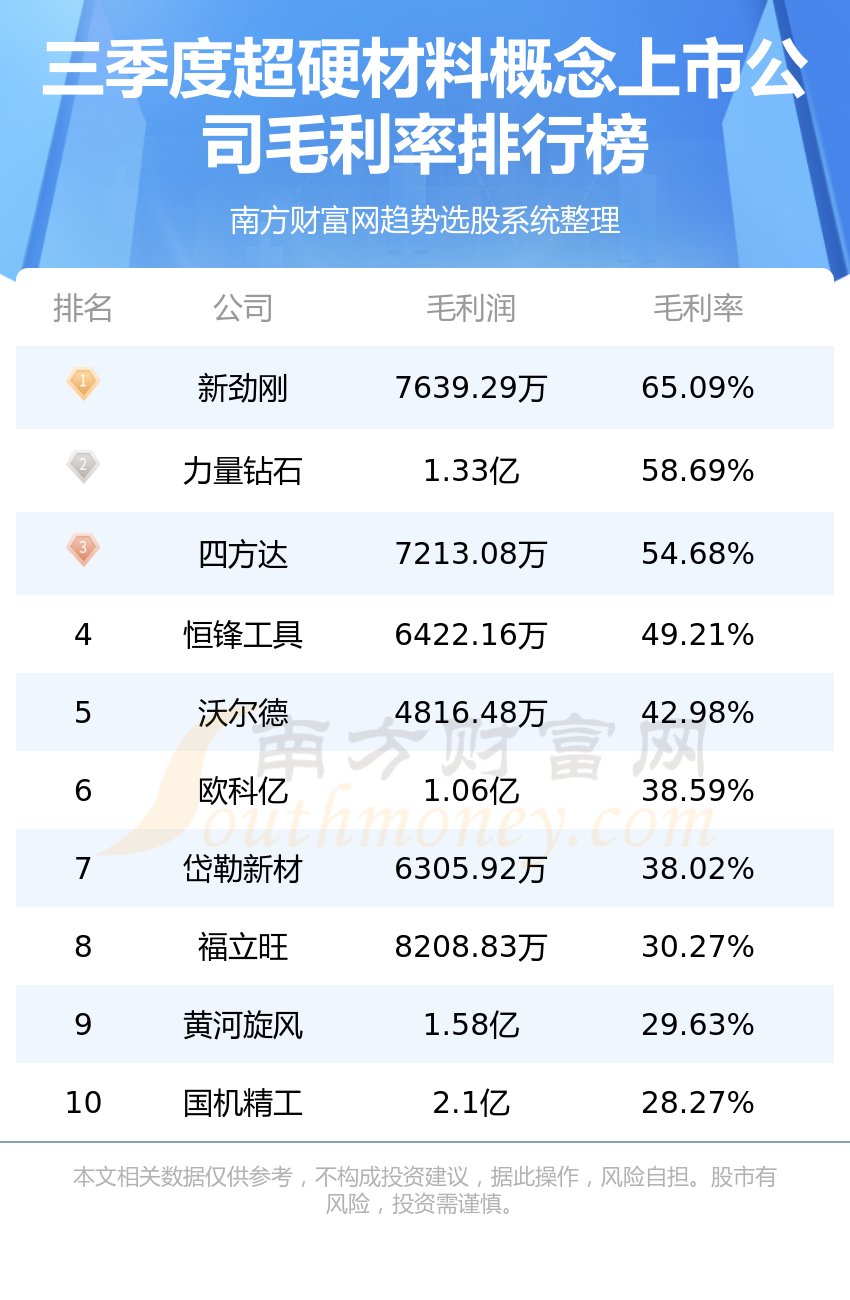Open 欧科亿 company entry
The height and width of the screenshot is (1300, 850).
[x=243, y=791]
